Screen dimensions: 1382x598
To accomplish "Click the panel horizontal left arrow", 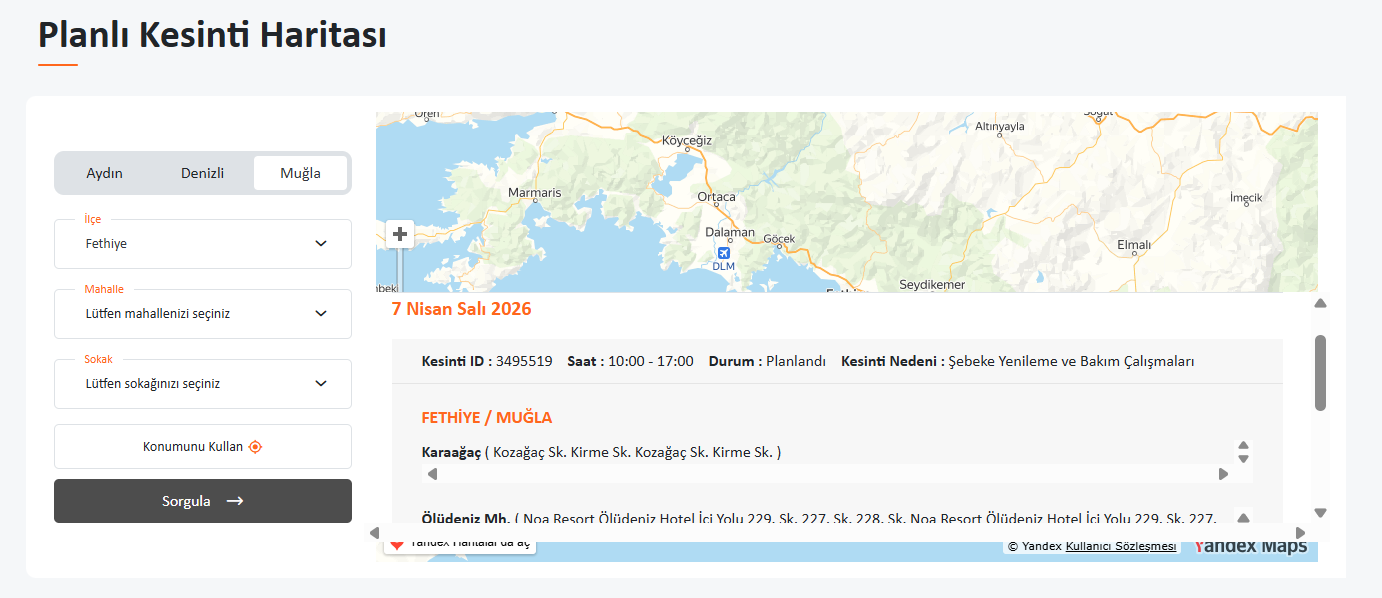I will (374, 532).
